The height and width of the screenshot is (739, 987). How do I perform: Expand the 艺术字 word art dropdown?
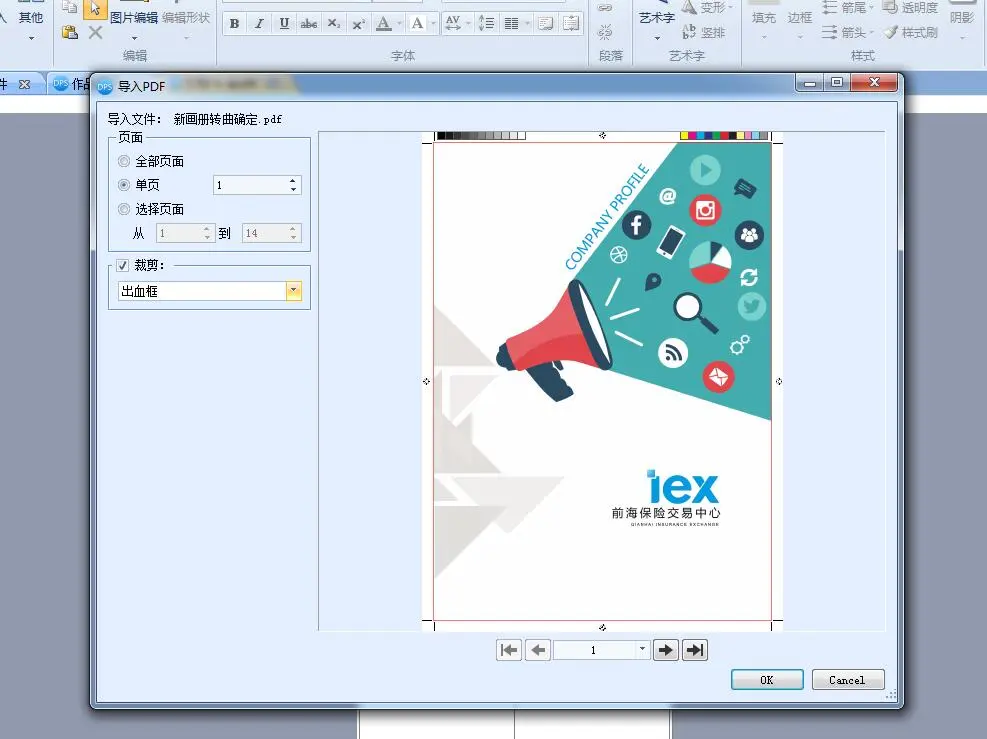point(657,38)
